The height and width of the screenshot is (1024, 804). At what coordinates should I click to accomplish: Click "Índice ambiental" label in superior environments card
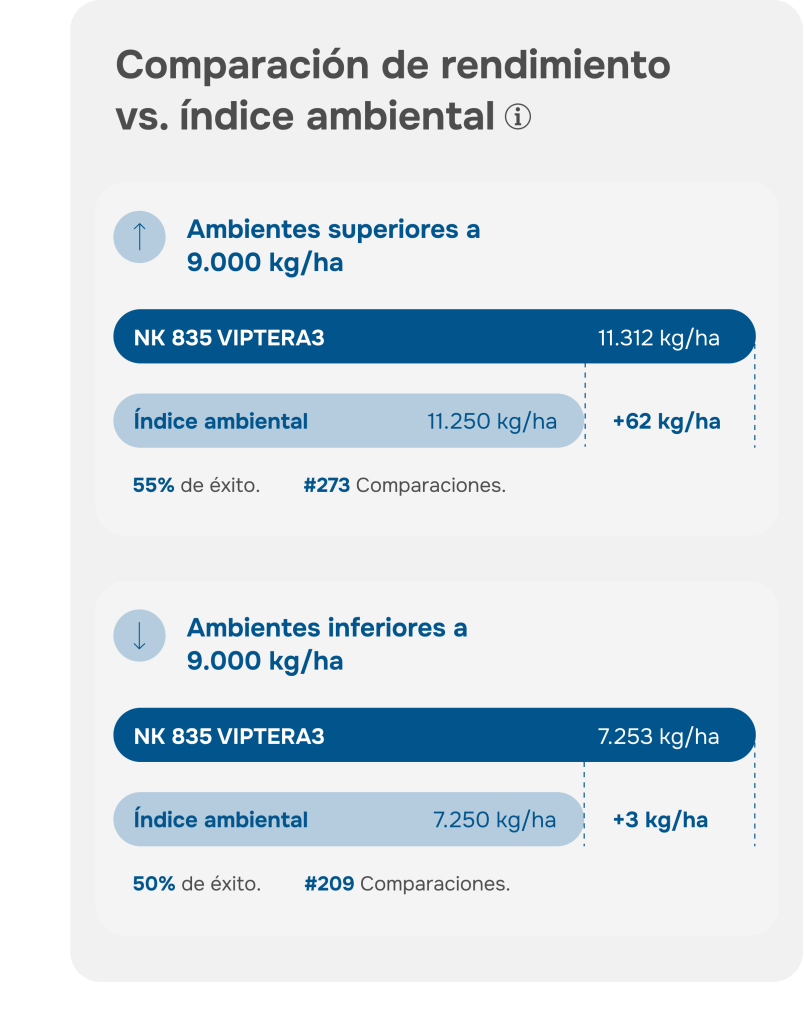coord(221,421)
